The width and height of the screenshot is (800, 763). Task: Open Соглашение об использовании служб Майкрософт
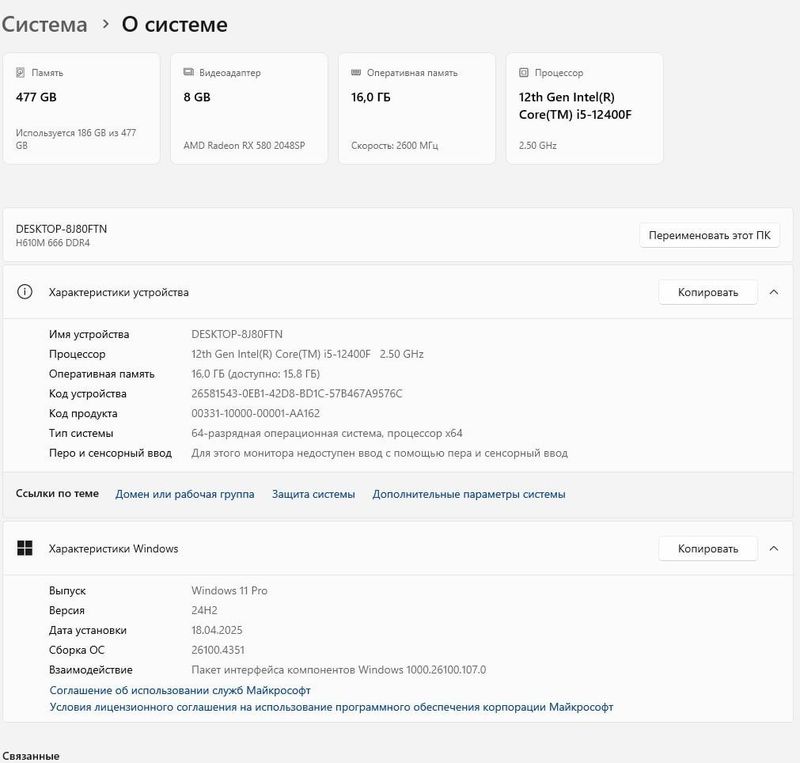180,690
